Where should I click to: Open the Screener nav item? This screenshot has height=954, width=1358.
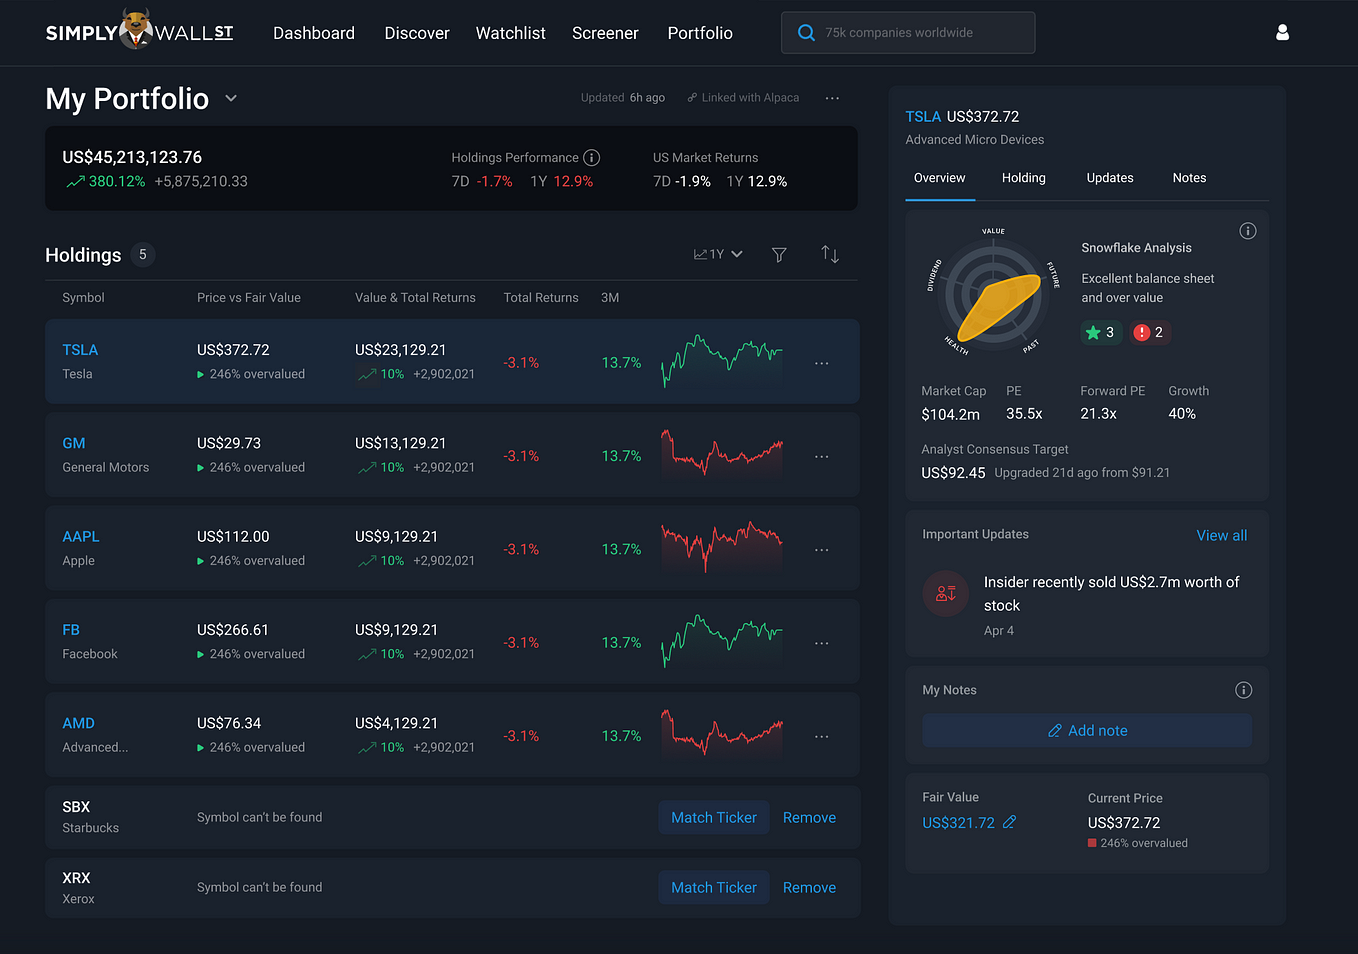click(x=605, y=33)
